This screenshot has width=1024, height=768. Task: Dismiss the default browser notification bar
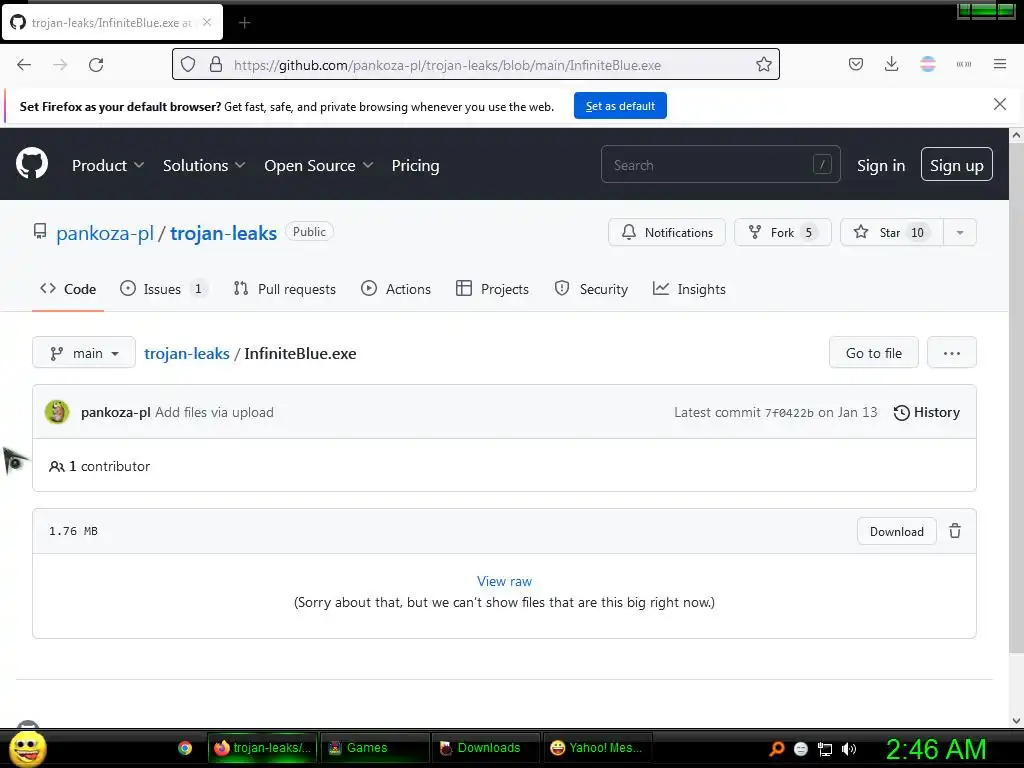1000,104
